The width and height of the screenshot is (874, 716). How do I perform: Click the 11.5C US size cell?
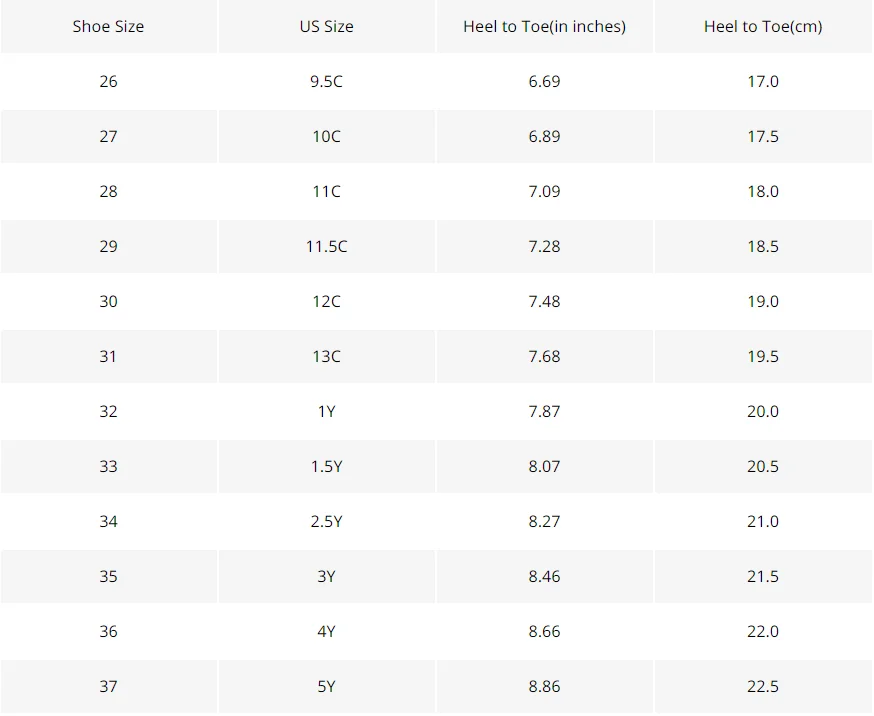tap(327, 246)
